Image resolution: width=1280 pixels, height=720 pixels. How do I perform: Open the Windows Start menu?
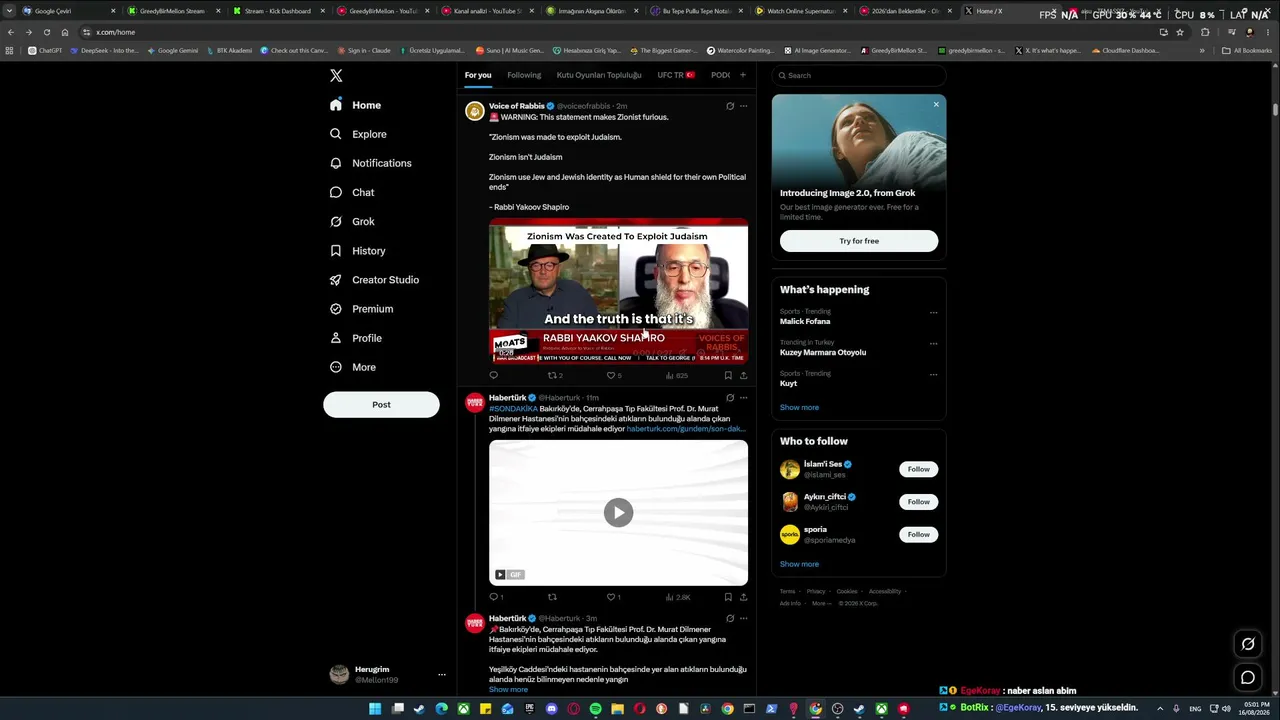pyautogui.click(x=375, y=709)
